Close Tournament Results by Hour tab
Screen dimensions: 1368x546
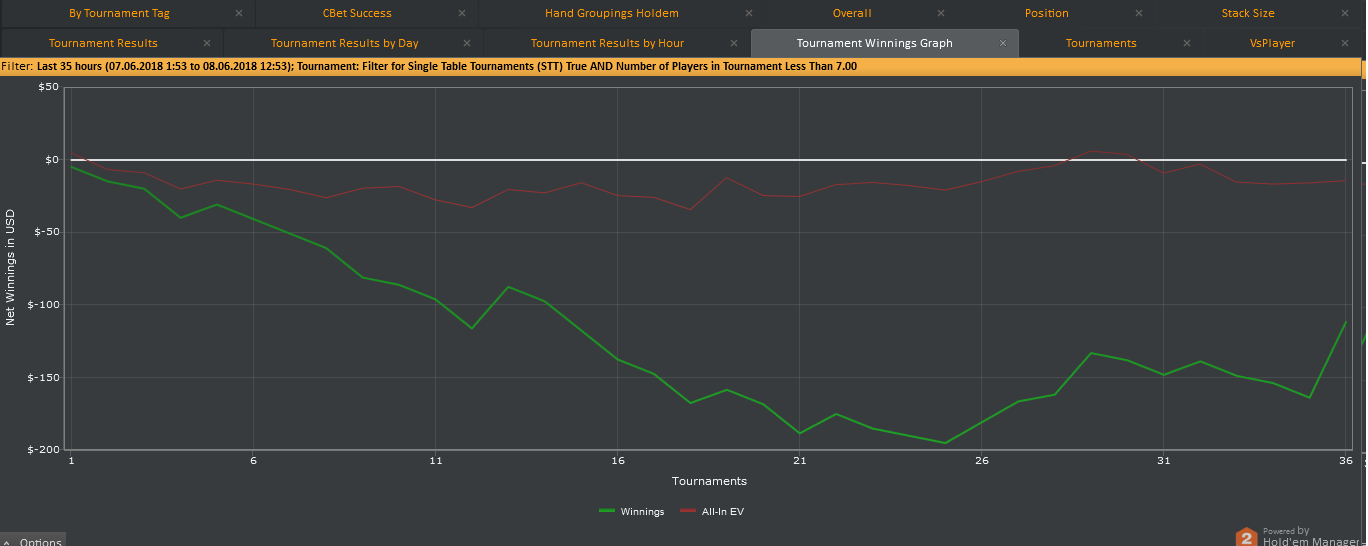(735, 44)
